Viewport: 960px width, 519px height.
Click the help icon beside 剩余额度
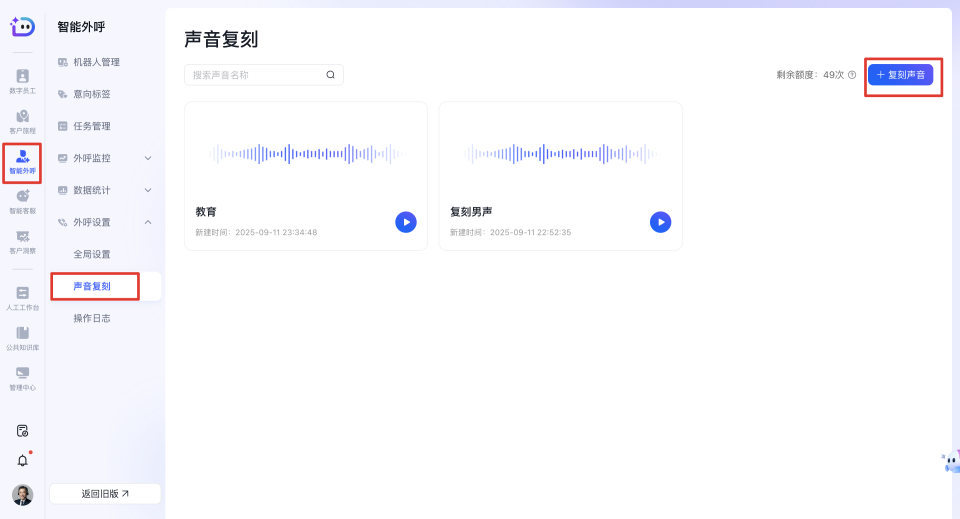pos(852,75)
